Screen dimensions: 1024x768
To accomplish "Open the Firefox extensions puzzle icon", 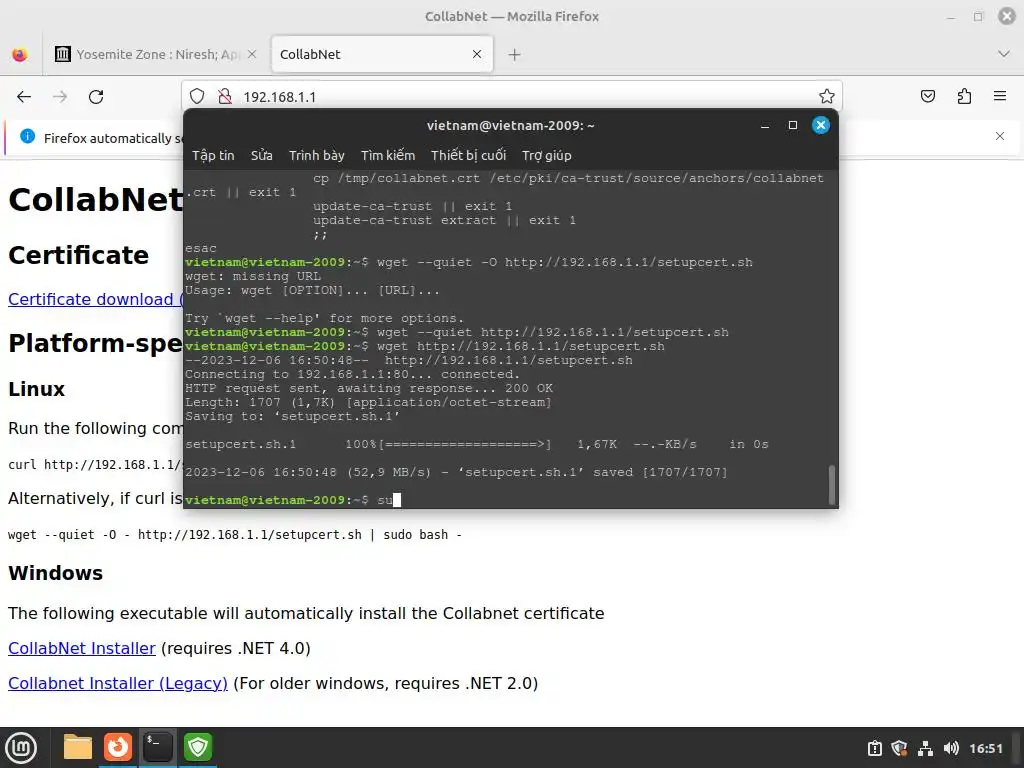I will pyautogui.click(x=964, y=97).
